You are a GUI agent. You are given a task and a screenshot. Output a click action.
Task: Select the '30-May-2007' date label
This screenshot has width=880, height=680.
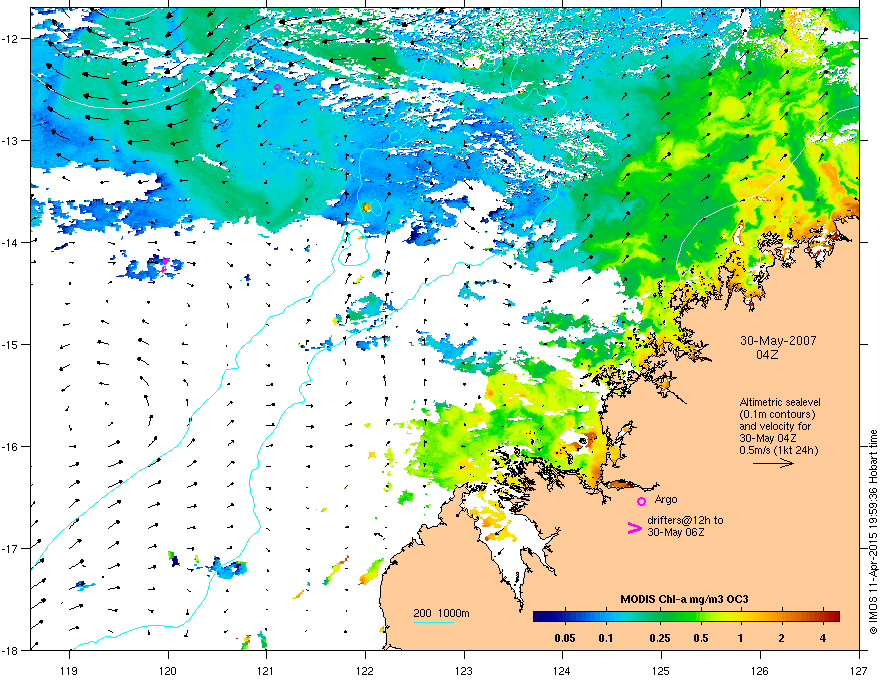click(x=778, y=341)
